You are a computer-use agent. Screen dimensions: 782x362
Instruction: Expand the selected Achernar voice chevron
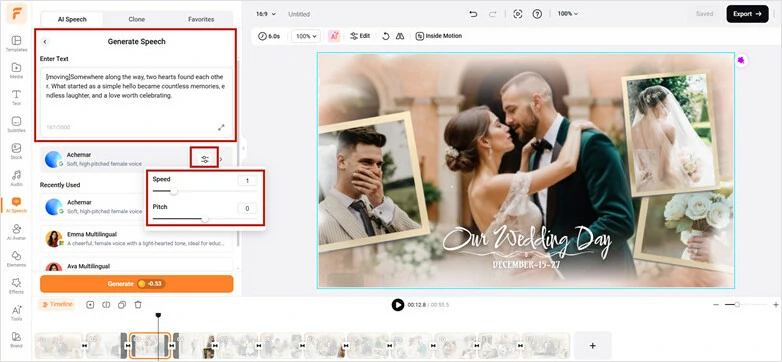coord(221,159)
